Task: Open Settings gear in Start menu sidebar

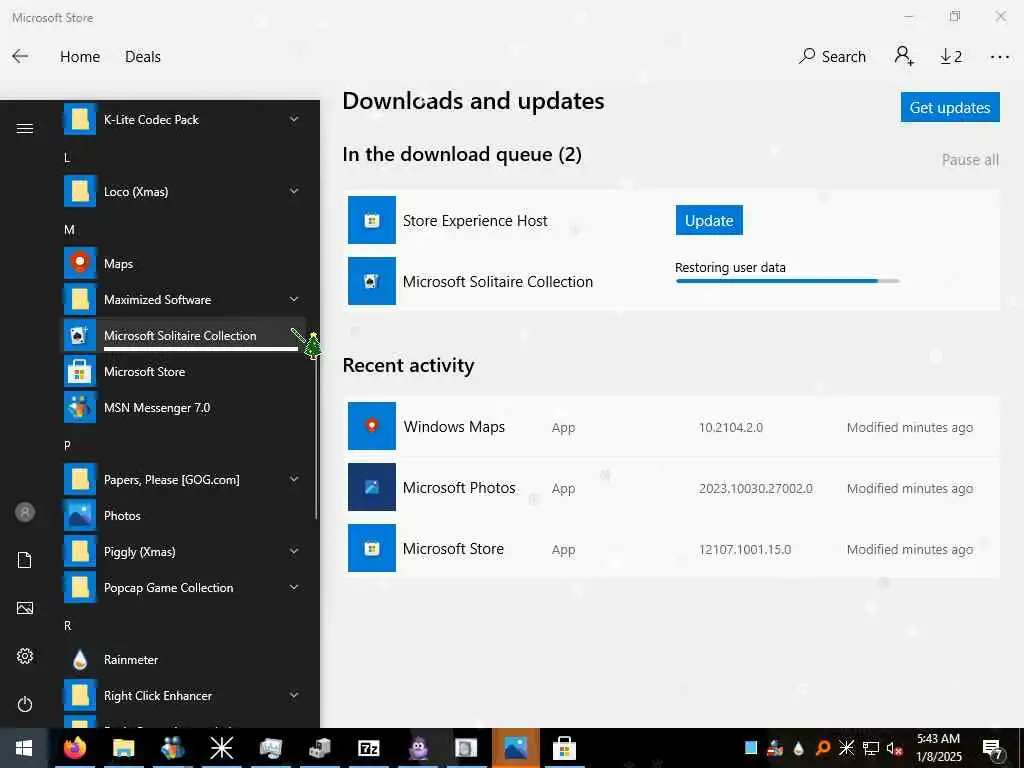Action: click(x=25, y=656)
